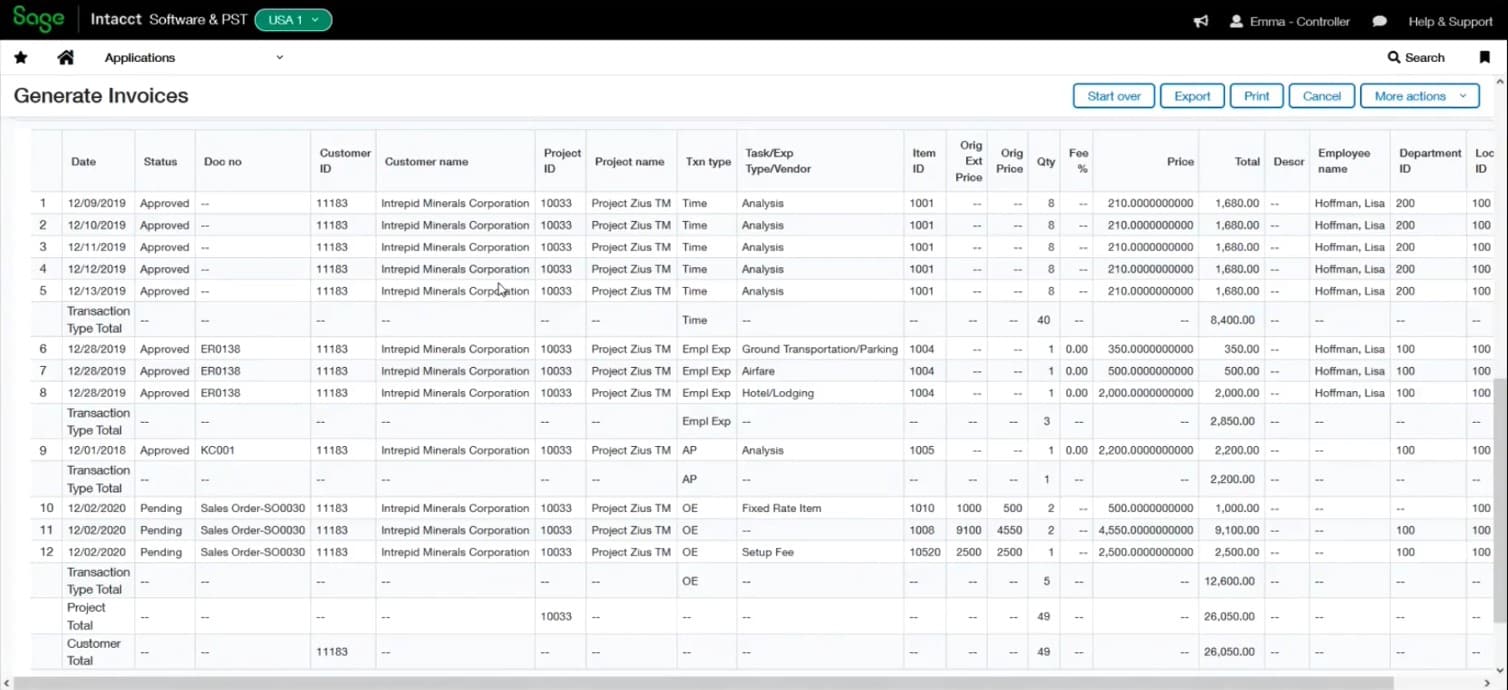Open Emma - Controller user menu

[1290, 21]
